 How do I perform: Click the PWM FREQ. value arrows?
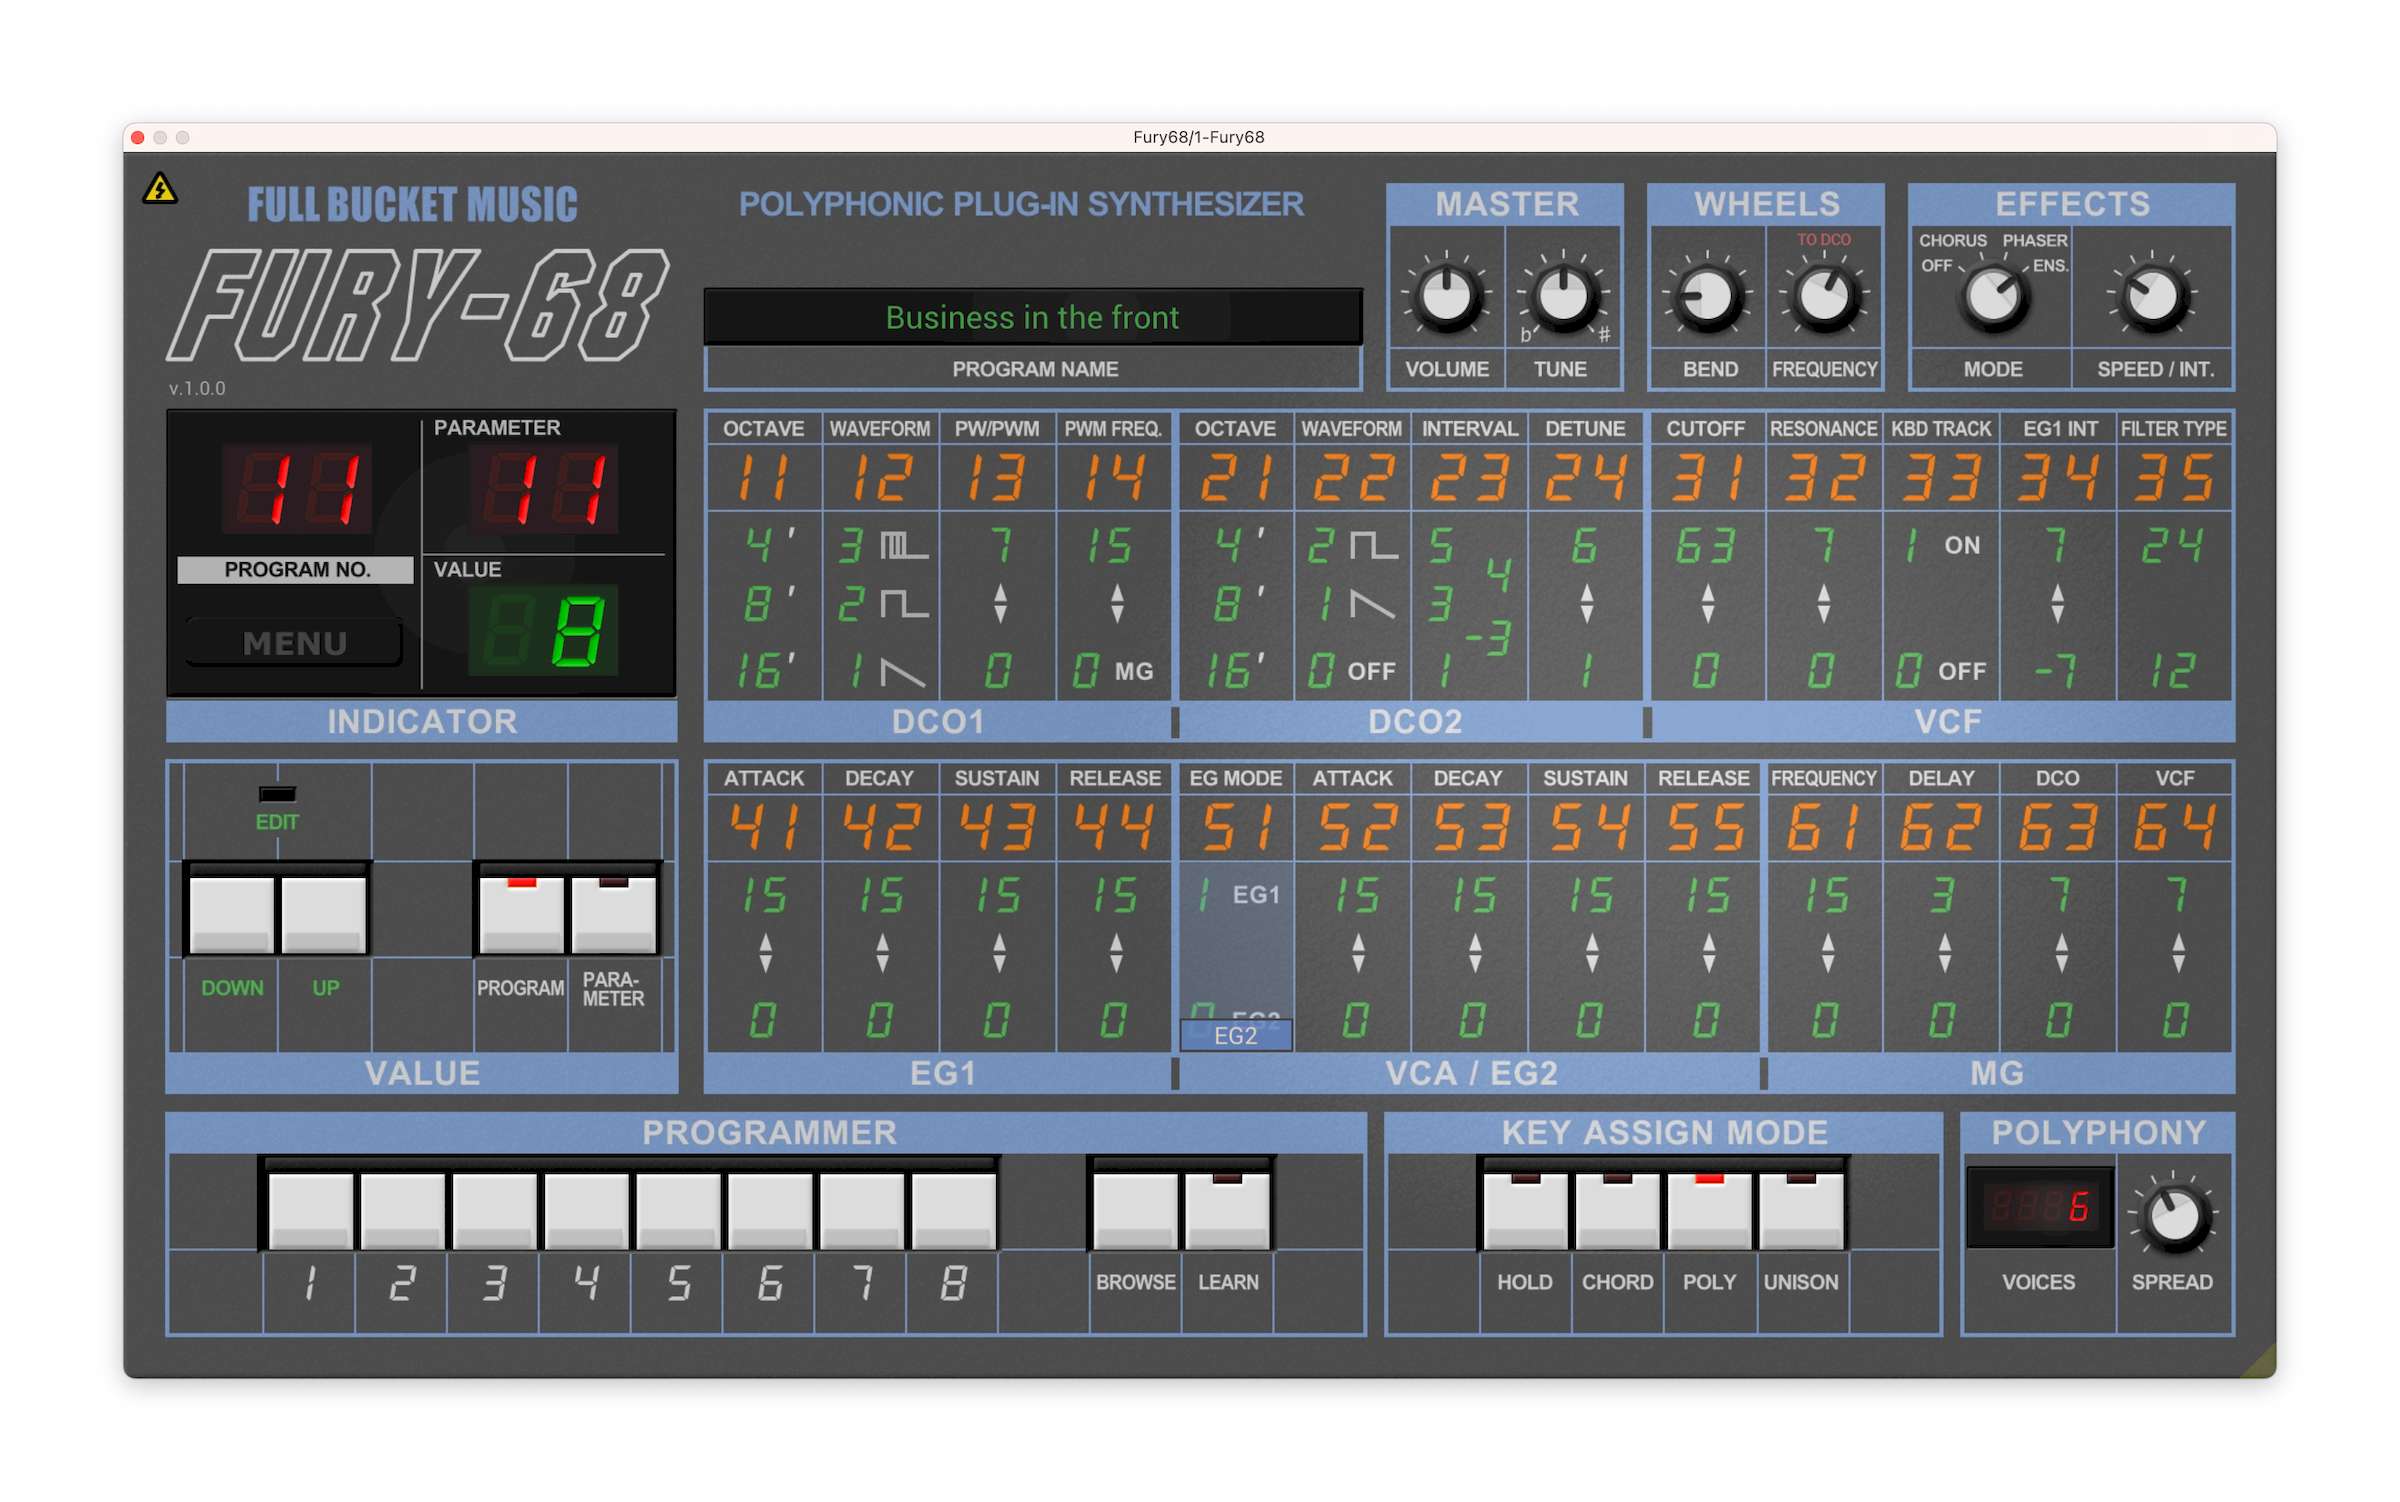[x=1117, y=604]
